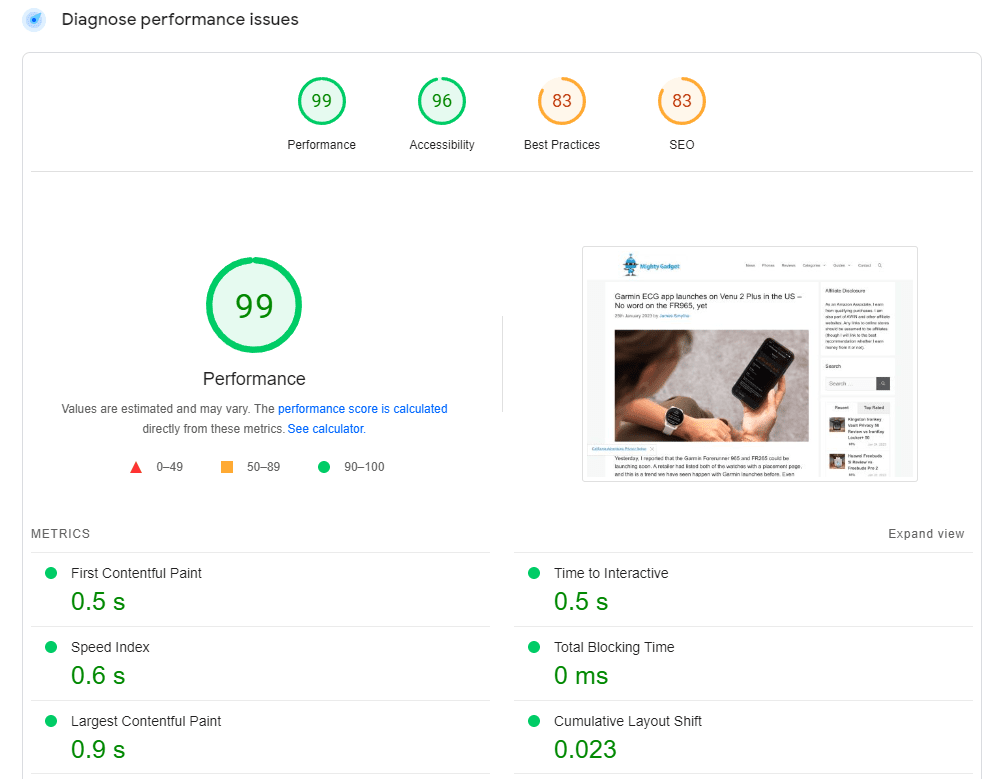Viewport: 992px width, 779px height.
Task: Open the Best Practices 83 score gauge
Action: coord(561,101)
